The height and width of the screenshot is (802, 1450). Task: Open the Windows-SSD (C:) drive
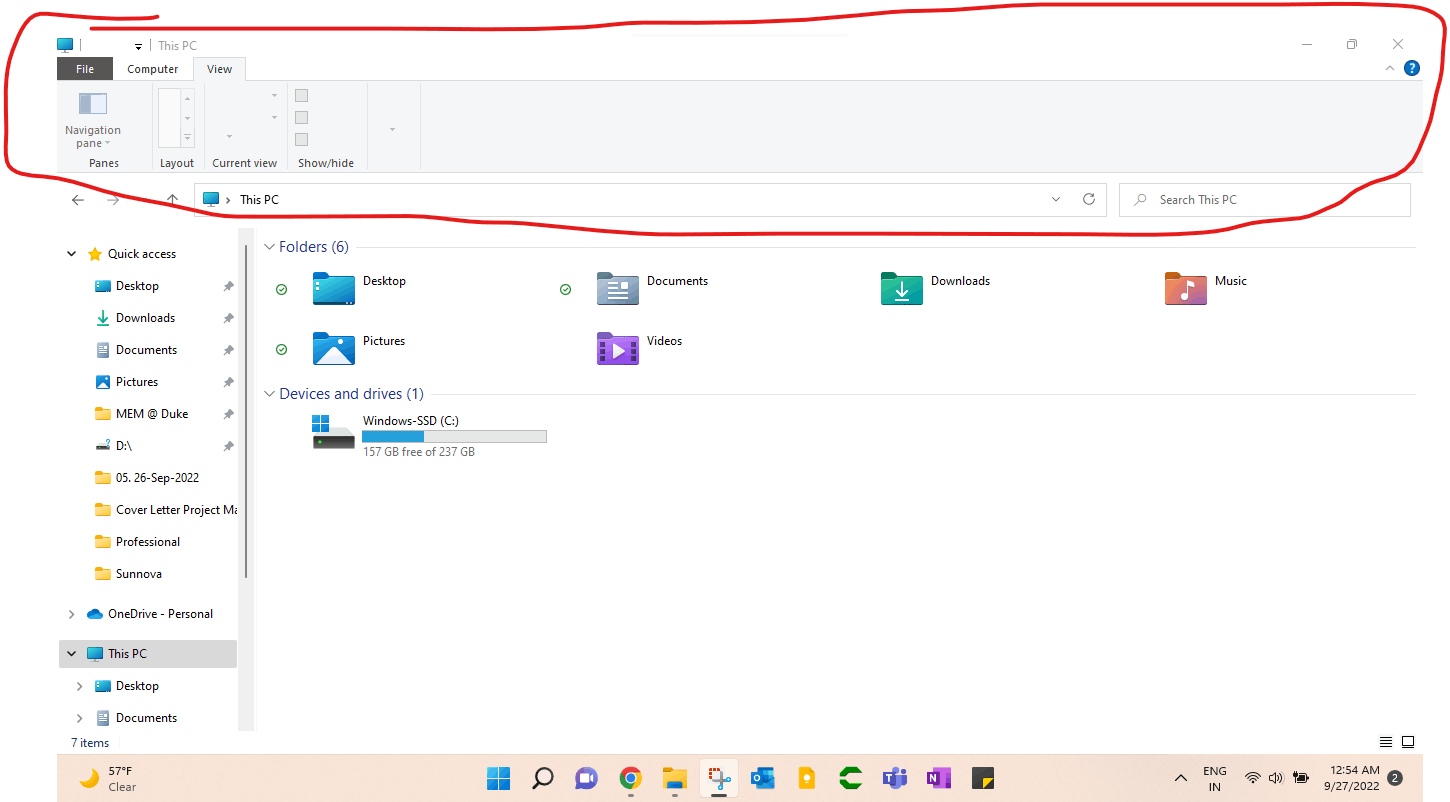tap(410, 420)
